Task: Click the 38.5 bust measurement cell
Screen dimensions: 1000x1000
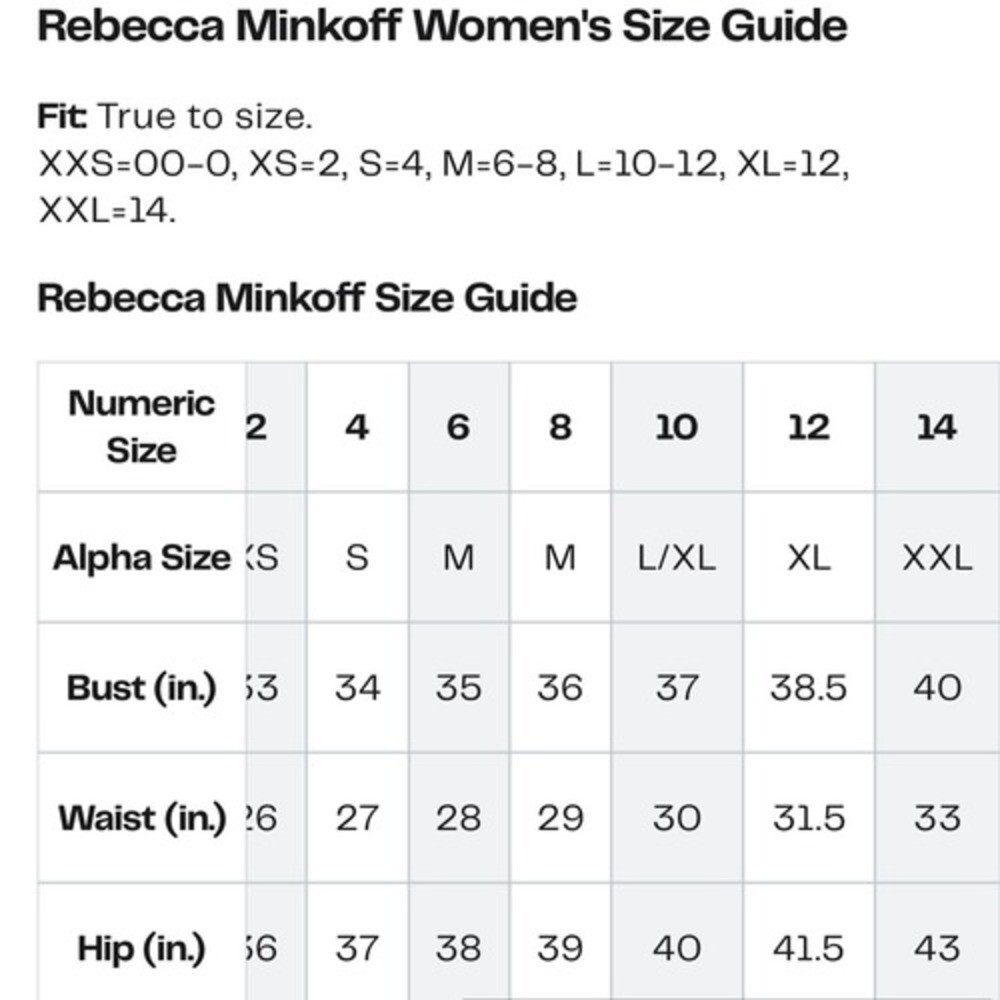Action: [x=809, y=688]
